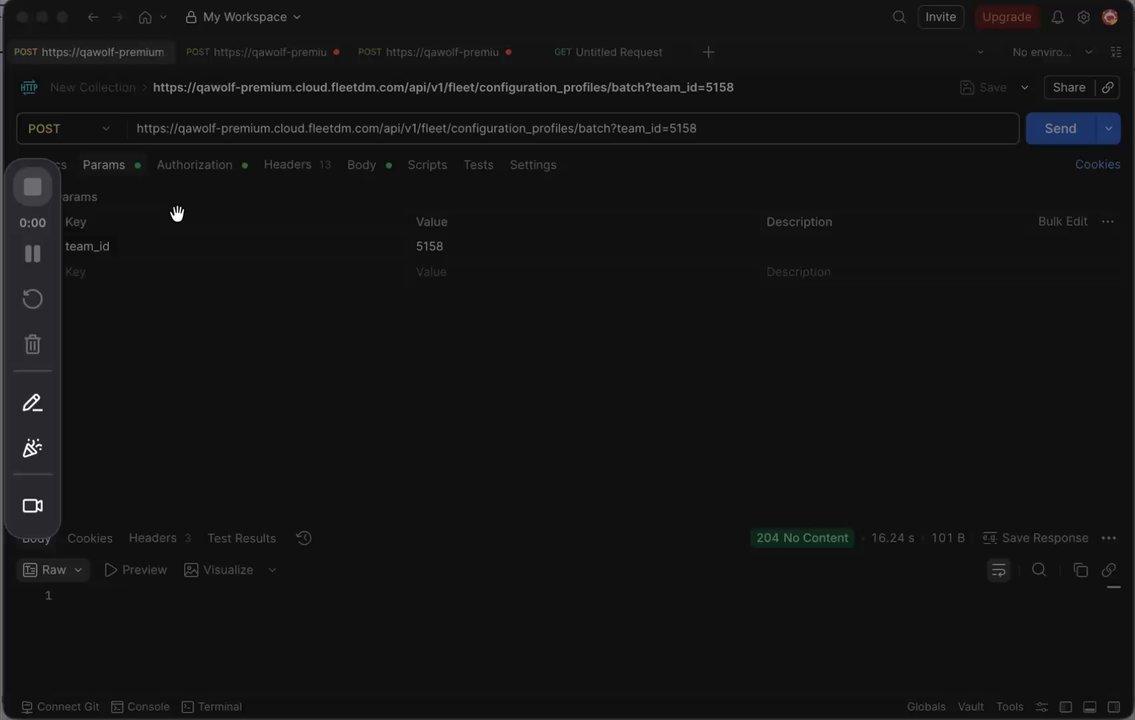1135x720 pixels.
Task: Pause the recording
Action: pyautogui.click(x=33, y=253)
